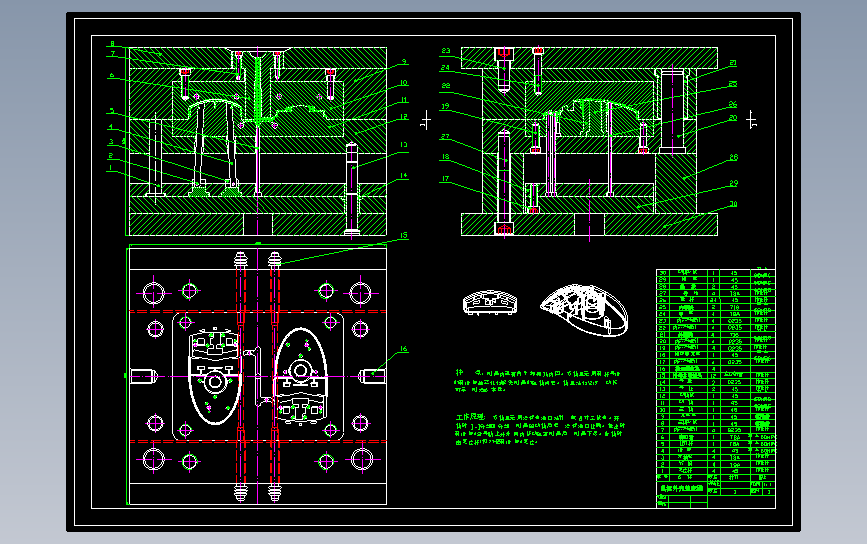Click callout number 6 left of the front section
This screenshot has width=867, height=544.
pos(112,75)
